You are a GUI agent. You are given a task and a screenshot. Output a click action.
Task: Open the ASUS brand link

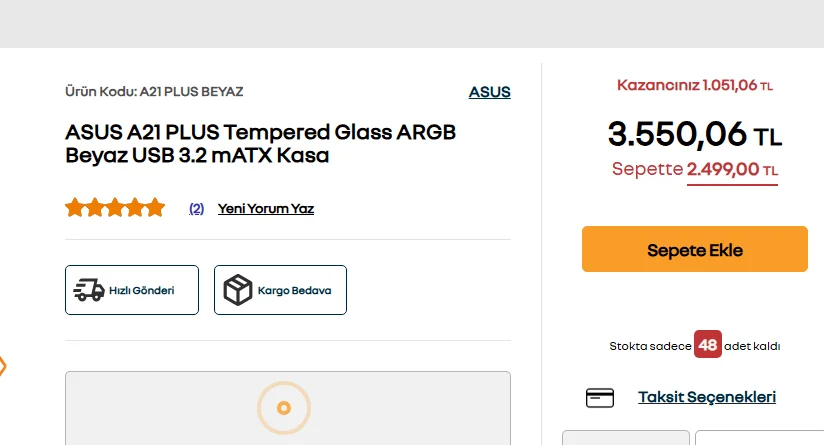[x=489, y=92]
